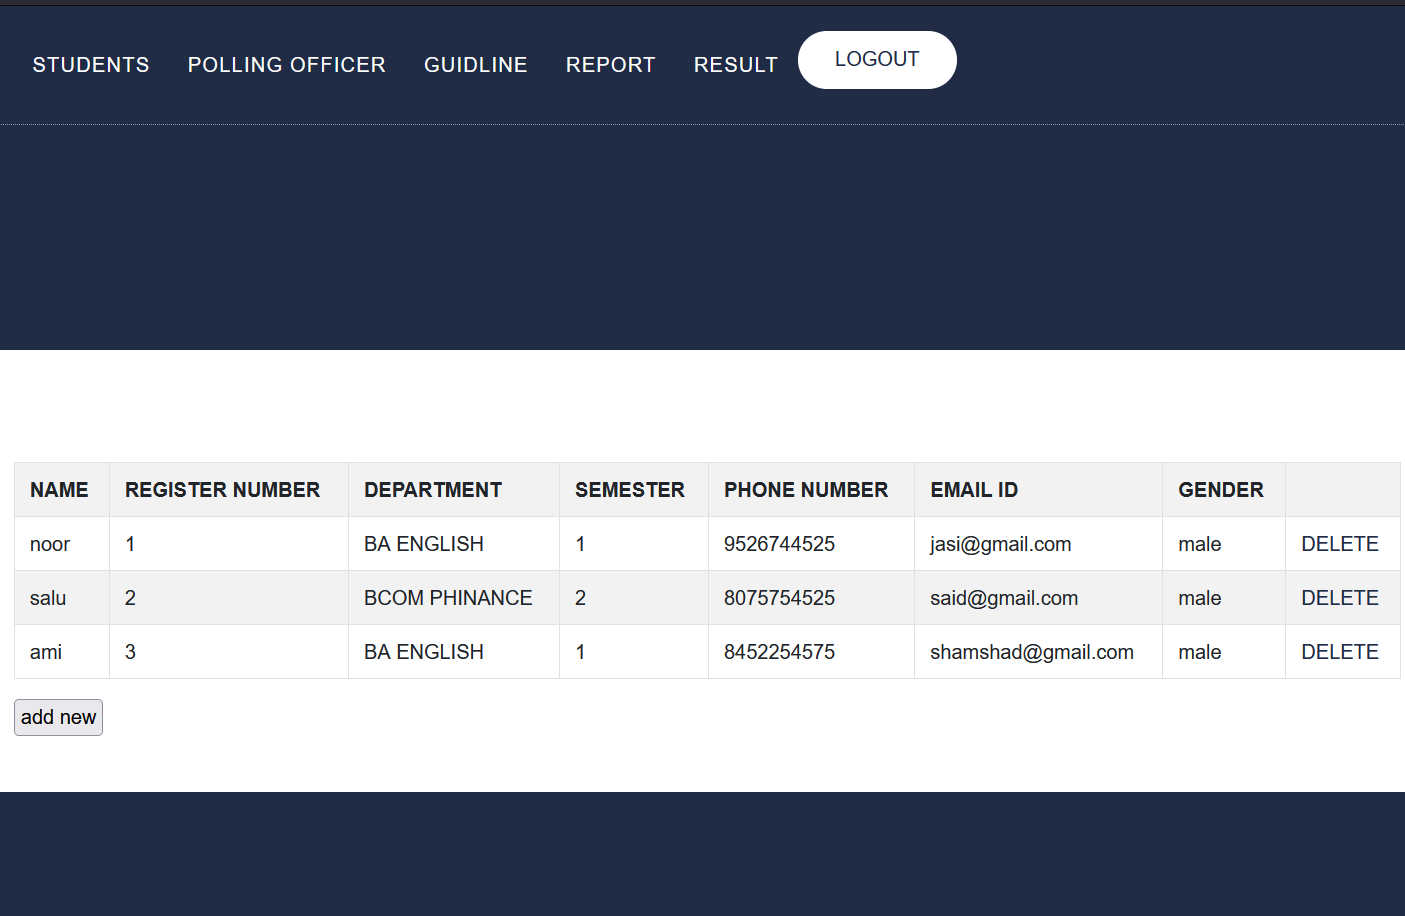
Task: Delete the student noor
Action: click(x=1339, y=544)
